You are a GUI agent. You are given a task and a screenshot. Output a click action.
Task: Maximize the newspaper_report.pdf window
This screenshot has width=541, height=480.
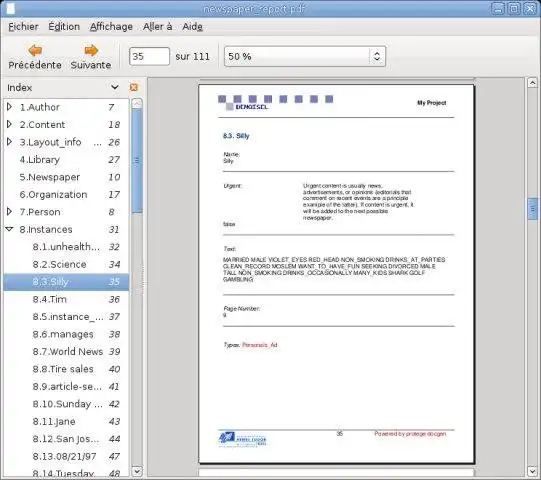(514, 9)
